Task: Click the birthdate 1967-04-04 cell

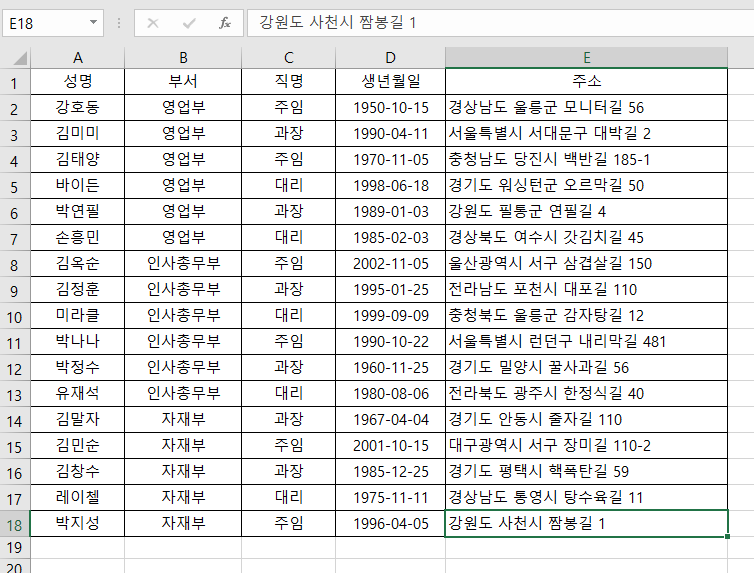Action: pos(390,419)
